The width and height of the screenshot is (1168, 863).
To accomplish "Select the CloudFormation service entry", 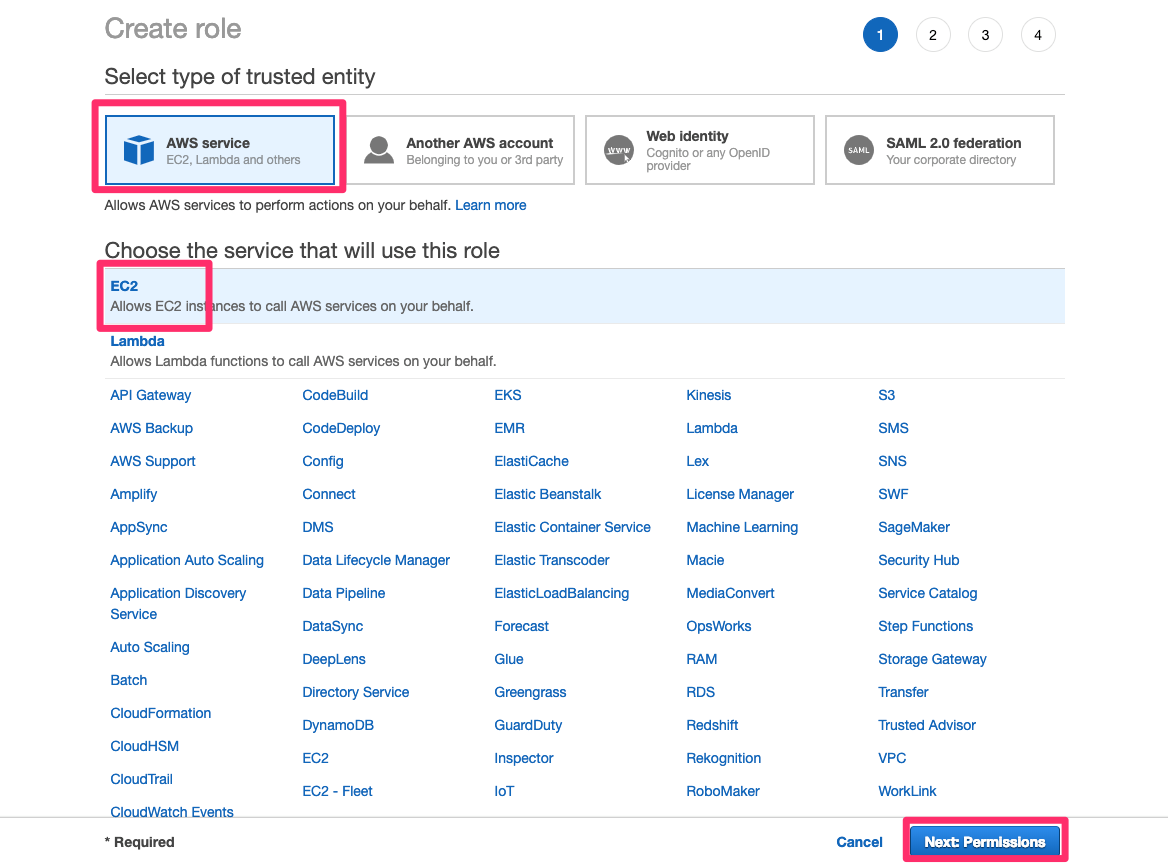I will pos(161,713).
